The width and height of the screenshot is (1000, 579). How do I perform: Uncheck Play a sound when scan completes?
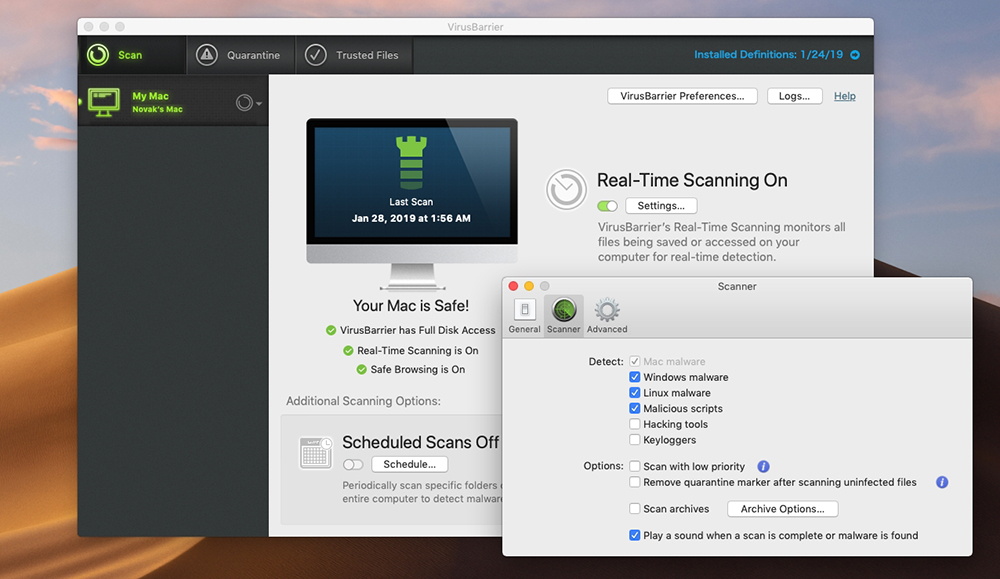(x=635, y=536)
